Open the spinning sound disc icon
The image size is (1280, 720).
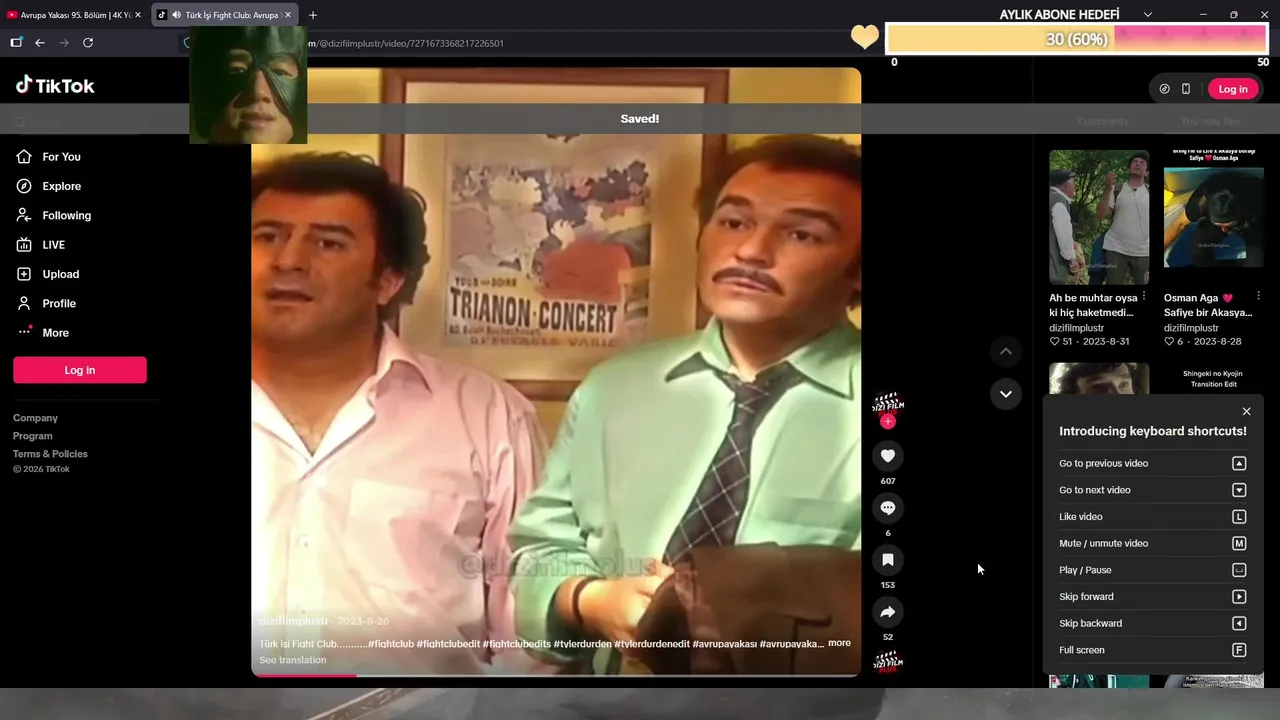tap(888, 663)
